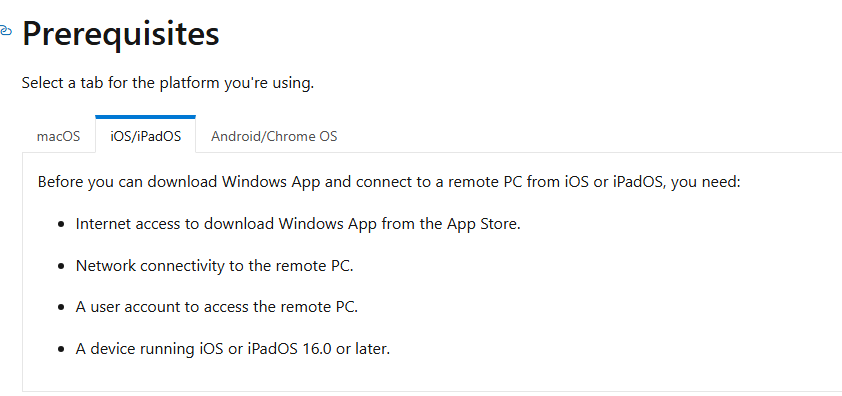
Task: Click the anchor link icon beside Prerequisites
Action: point(5,31)
